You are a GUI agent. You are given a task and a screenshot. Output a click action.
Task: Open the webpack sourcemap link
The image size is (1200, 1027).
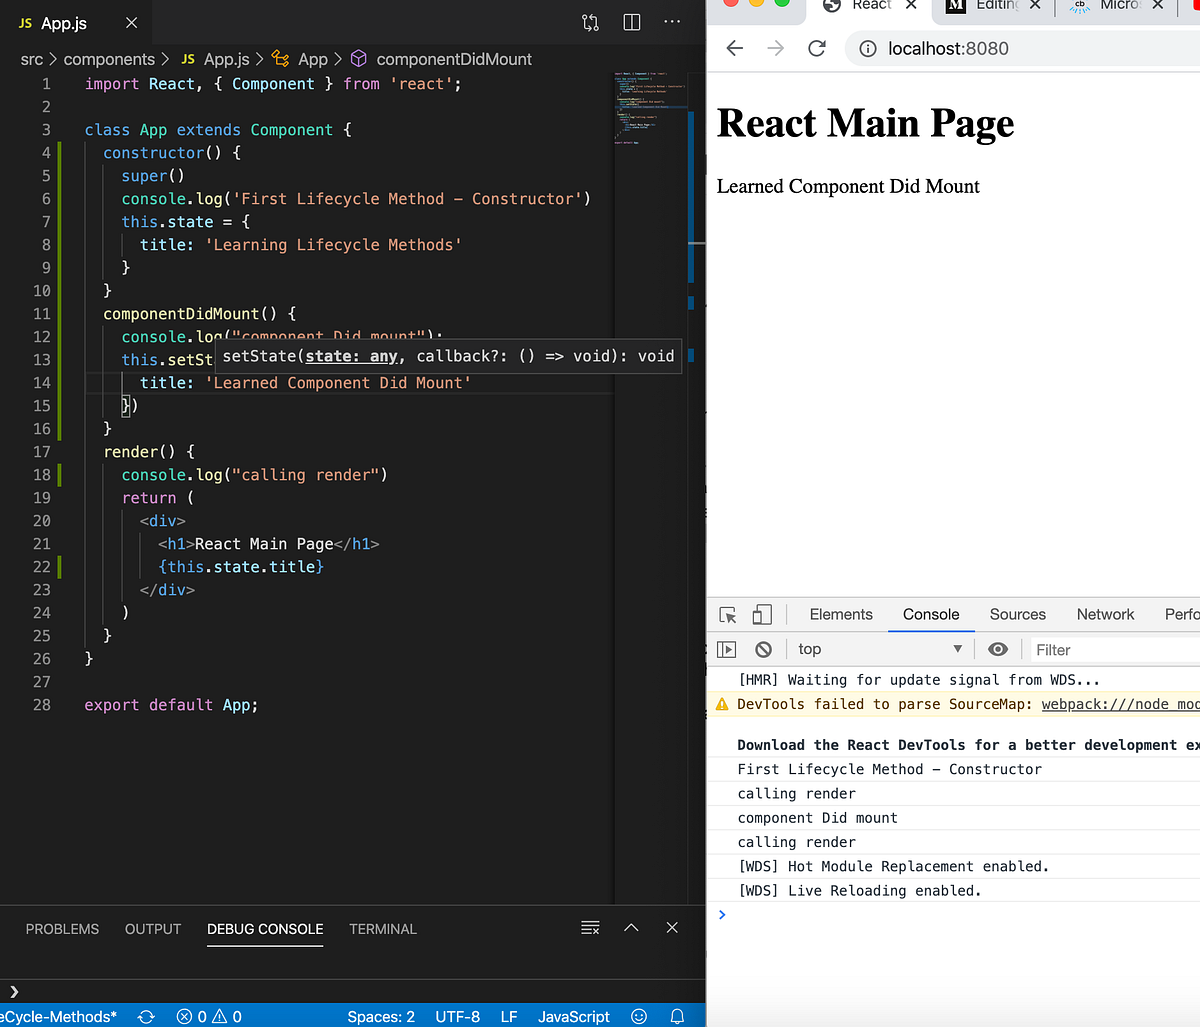pyautogui.click(x=1120, y=704)
